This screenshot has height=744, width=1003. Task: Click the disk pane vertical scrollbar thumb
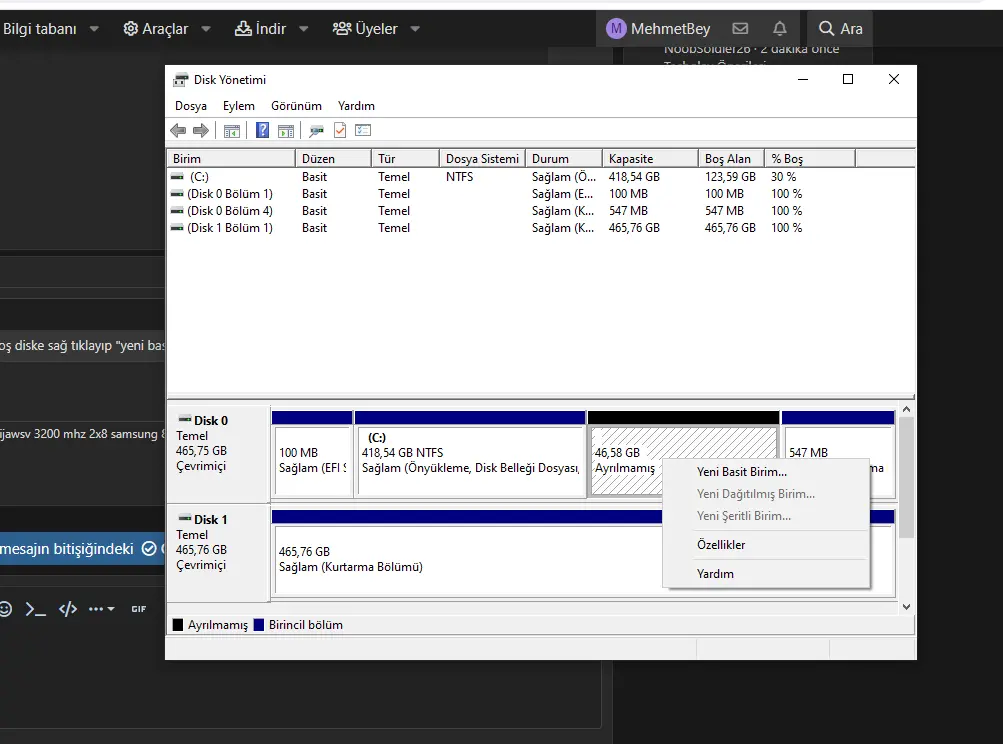[906, 477]
